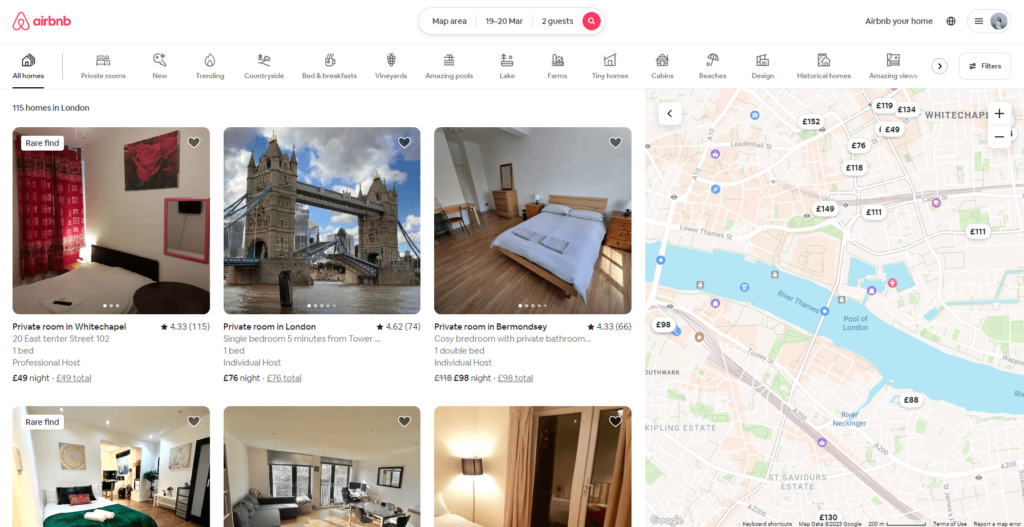Click the £49 total link

pyautogui.click(x=74, y=378)
